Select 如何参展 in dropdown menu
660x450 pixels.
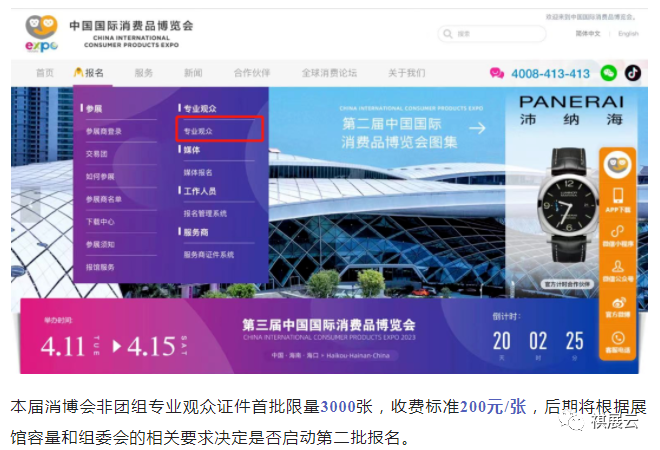[x=100, y=177]
